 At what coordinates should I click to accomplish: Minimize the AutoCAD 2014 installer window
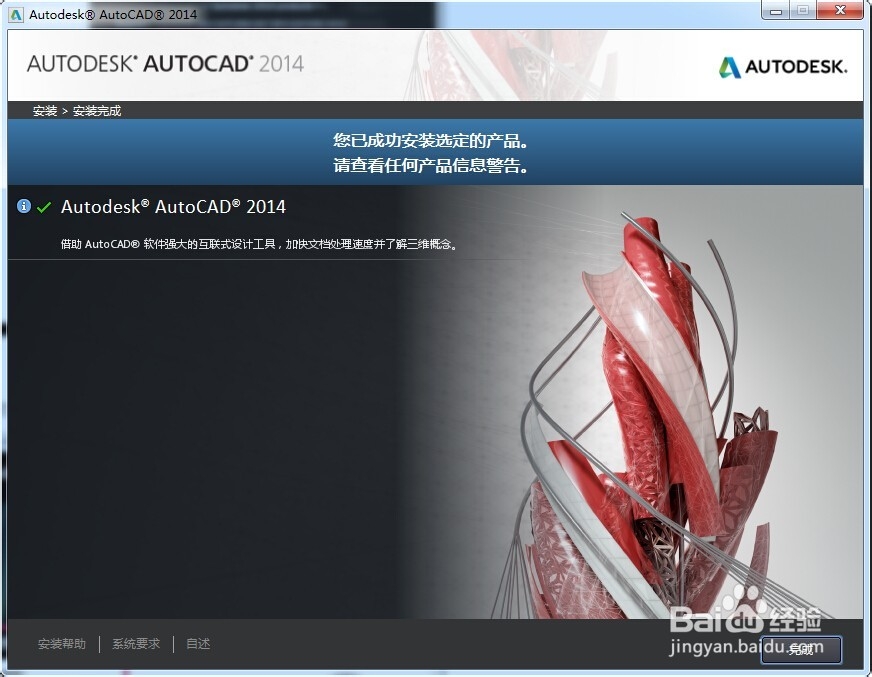point(776,11)
